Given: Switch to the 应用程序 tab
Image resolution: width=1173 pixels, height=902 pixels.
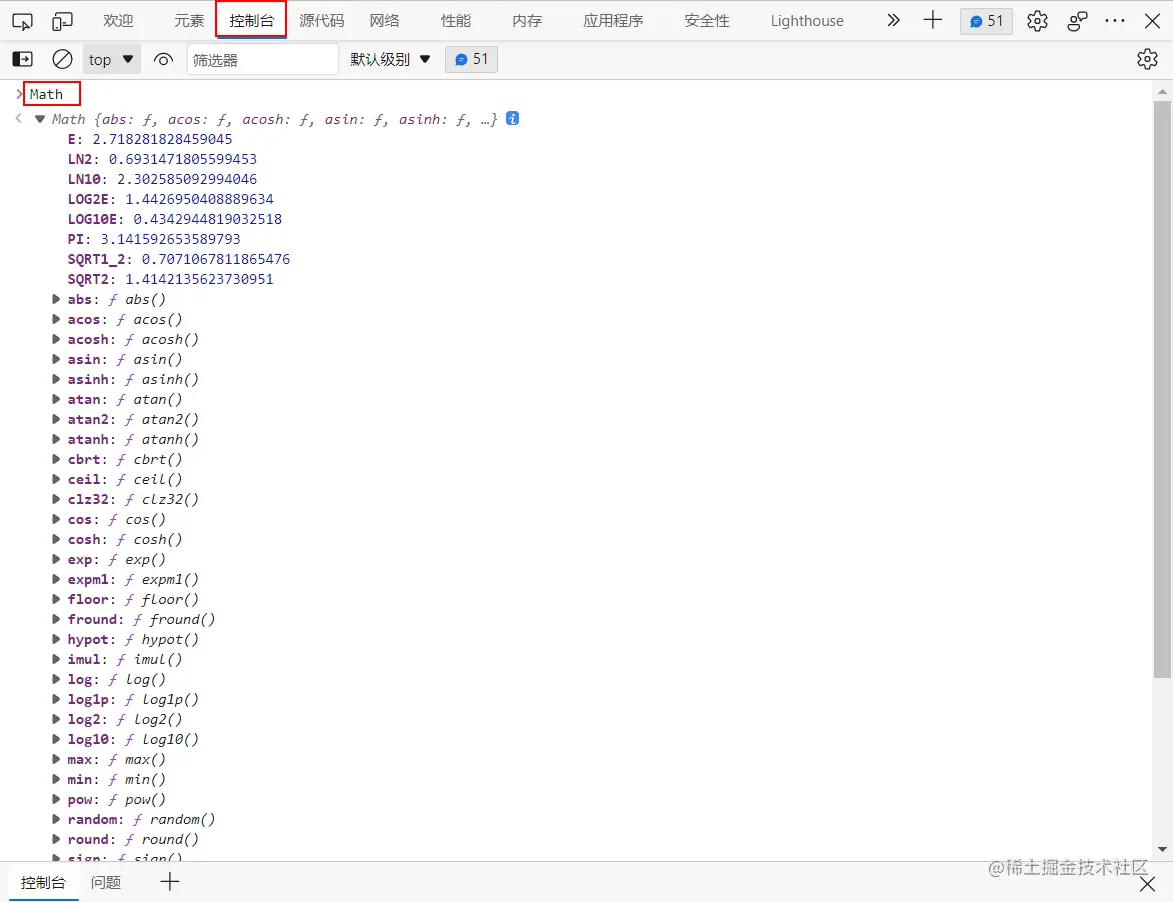Looking at the screenshot, I should (x=613, y=21).
